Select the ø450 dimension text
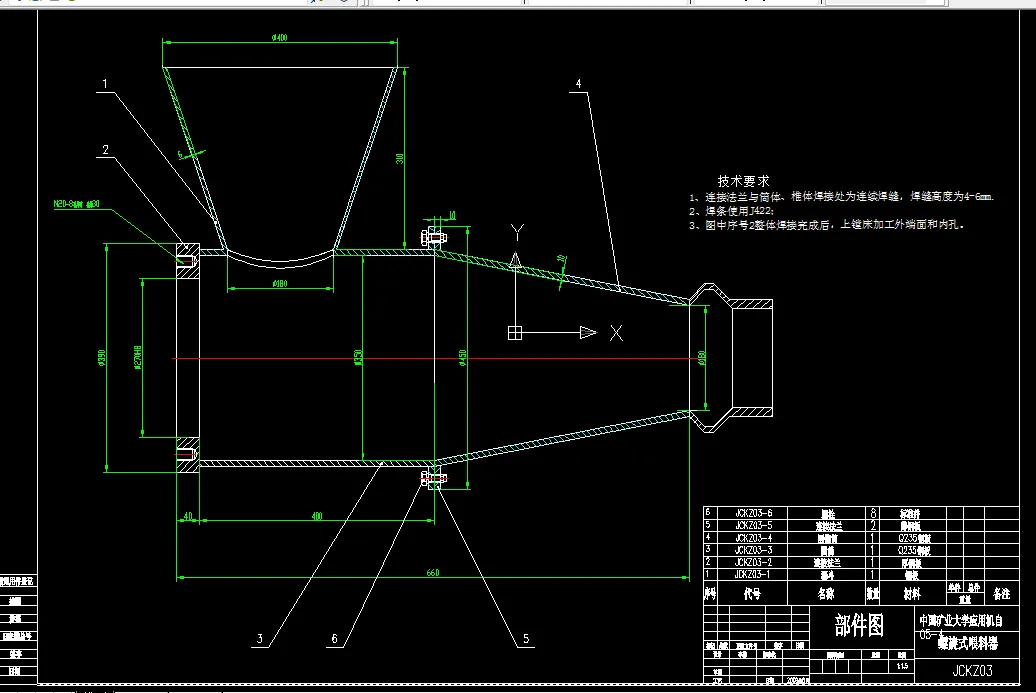This screenshot has width=1036, height=693. pos(462,358)
